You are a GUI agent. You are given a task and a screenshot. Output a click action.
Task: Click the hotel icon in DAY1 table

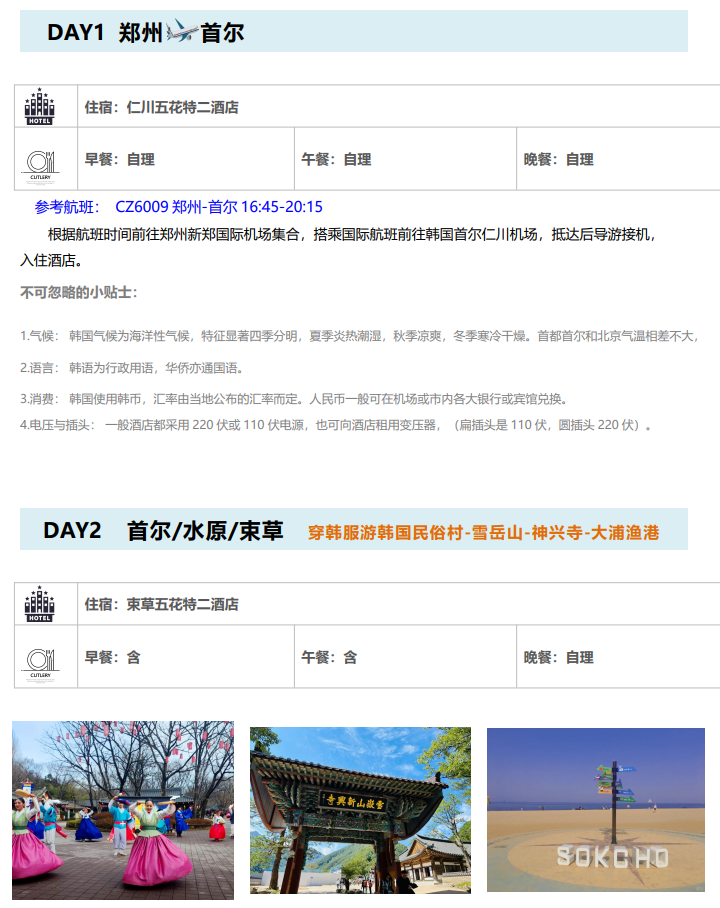[x=40, y=107]
